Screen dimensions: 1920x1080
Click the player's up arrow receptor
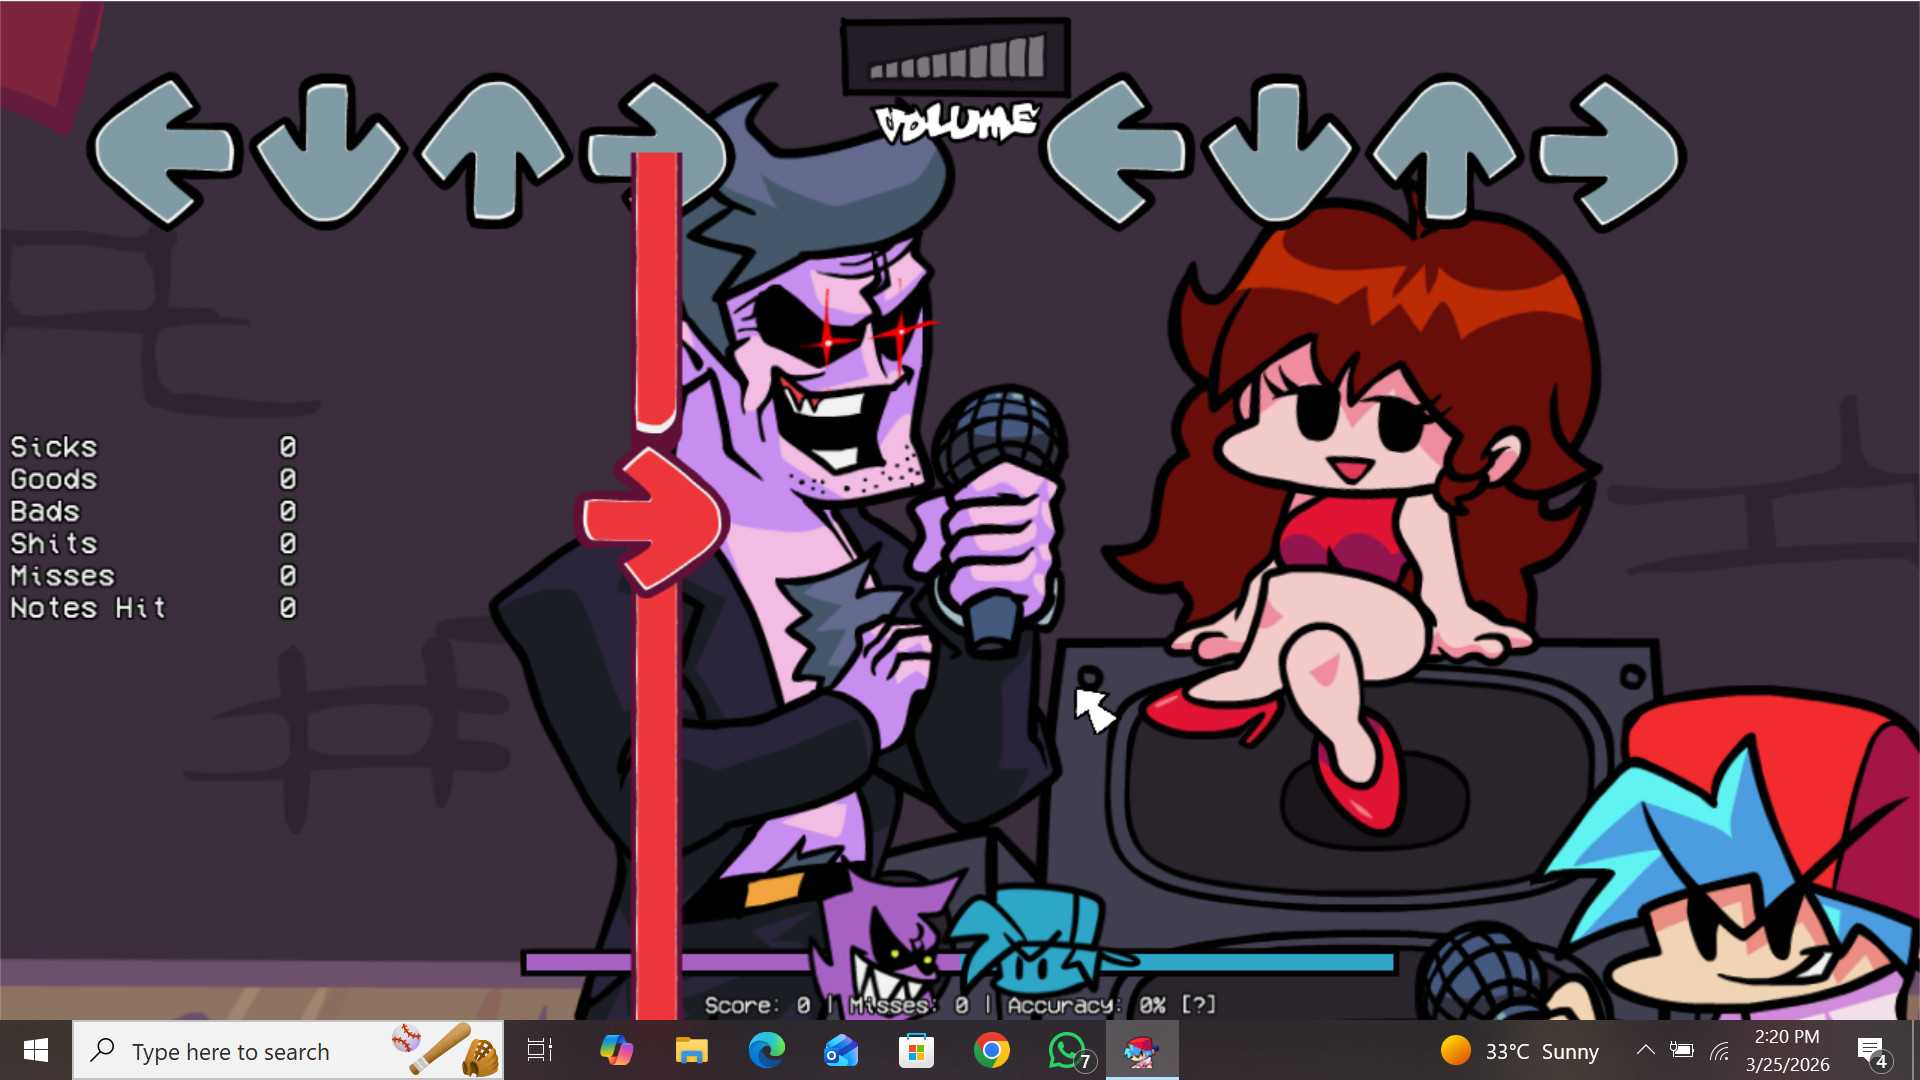1446,150
